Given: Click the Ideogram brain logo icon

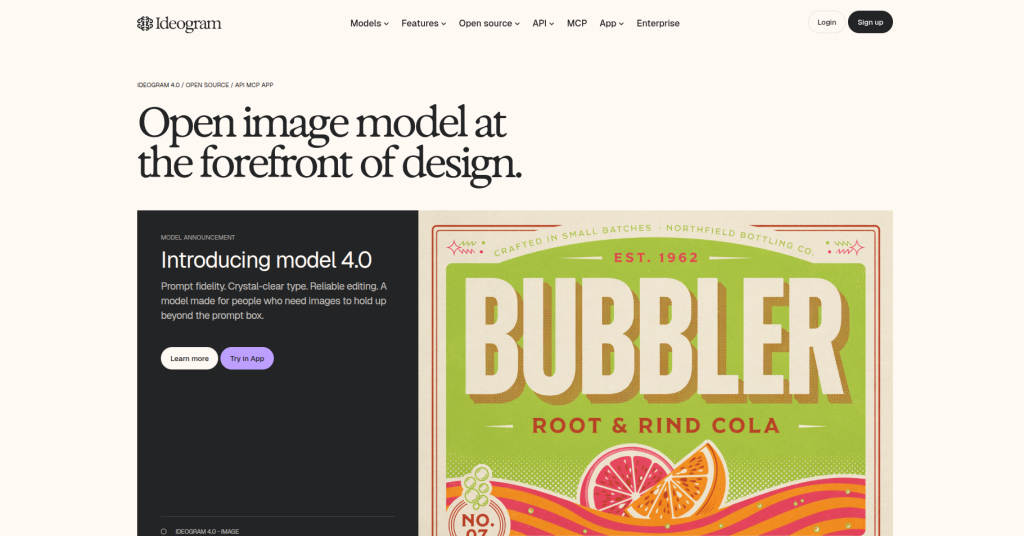Looking at the screenshot, I should pos(144,24).
